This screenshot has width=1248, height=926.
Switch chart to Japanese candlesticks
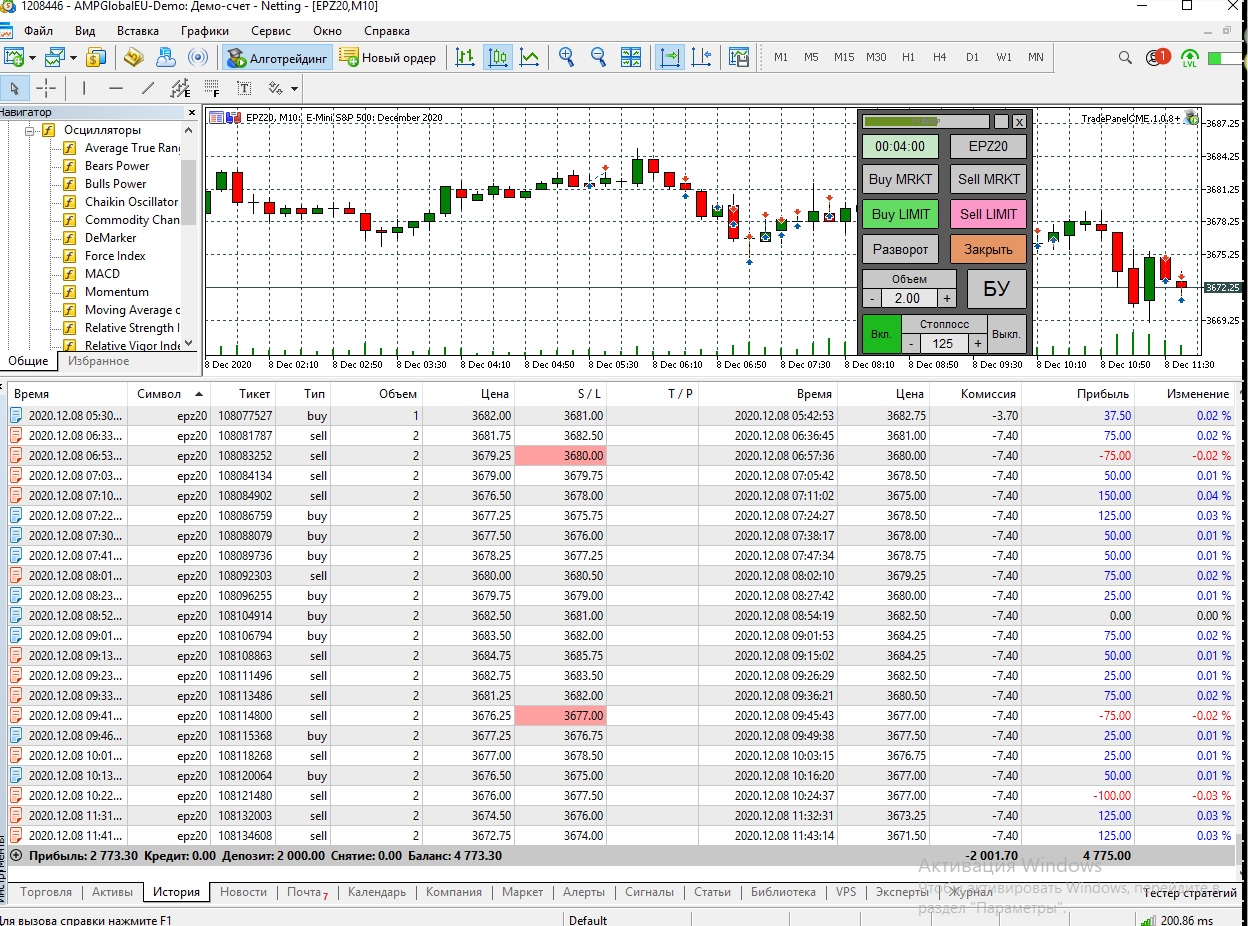tap(498, 57)
